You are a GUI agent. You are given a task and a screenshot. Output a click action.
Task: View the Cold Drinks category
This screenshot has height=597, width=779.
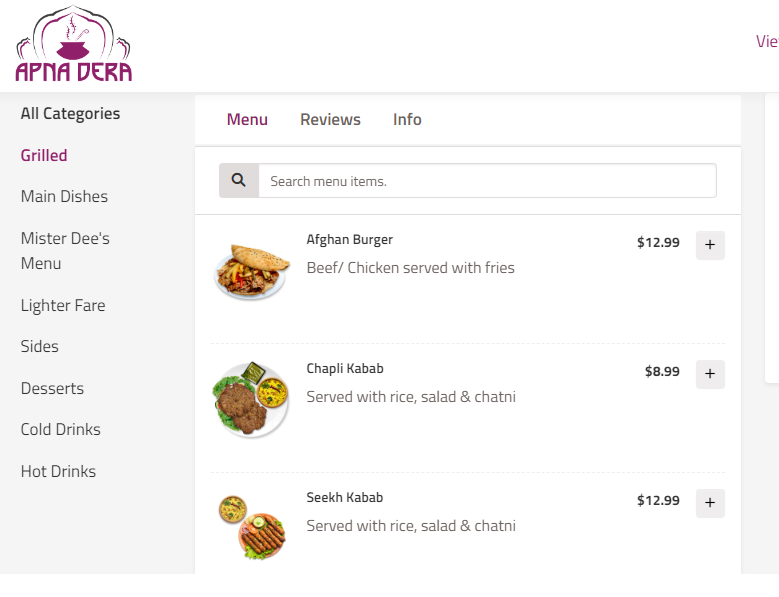click(61, 430)
